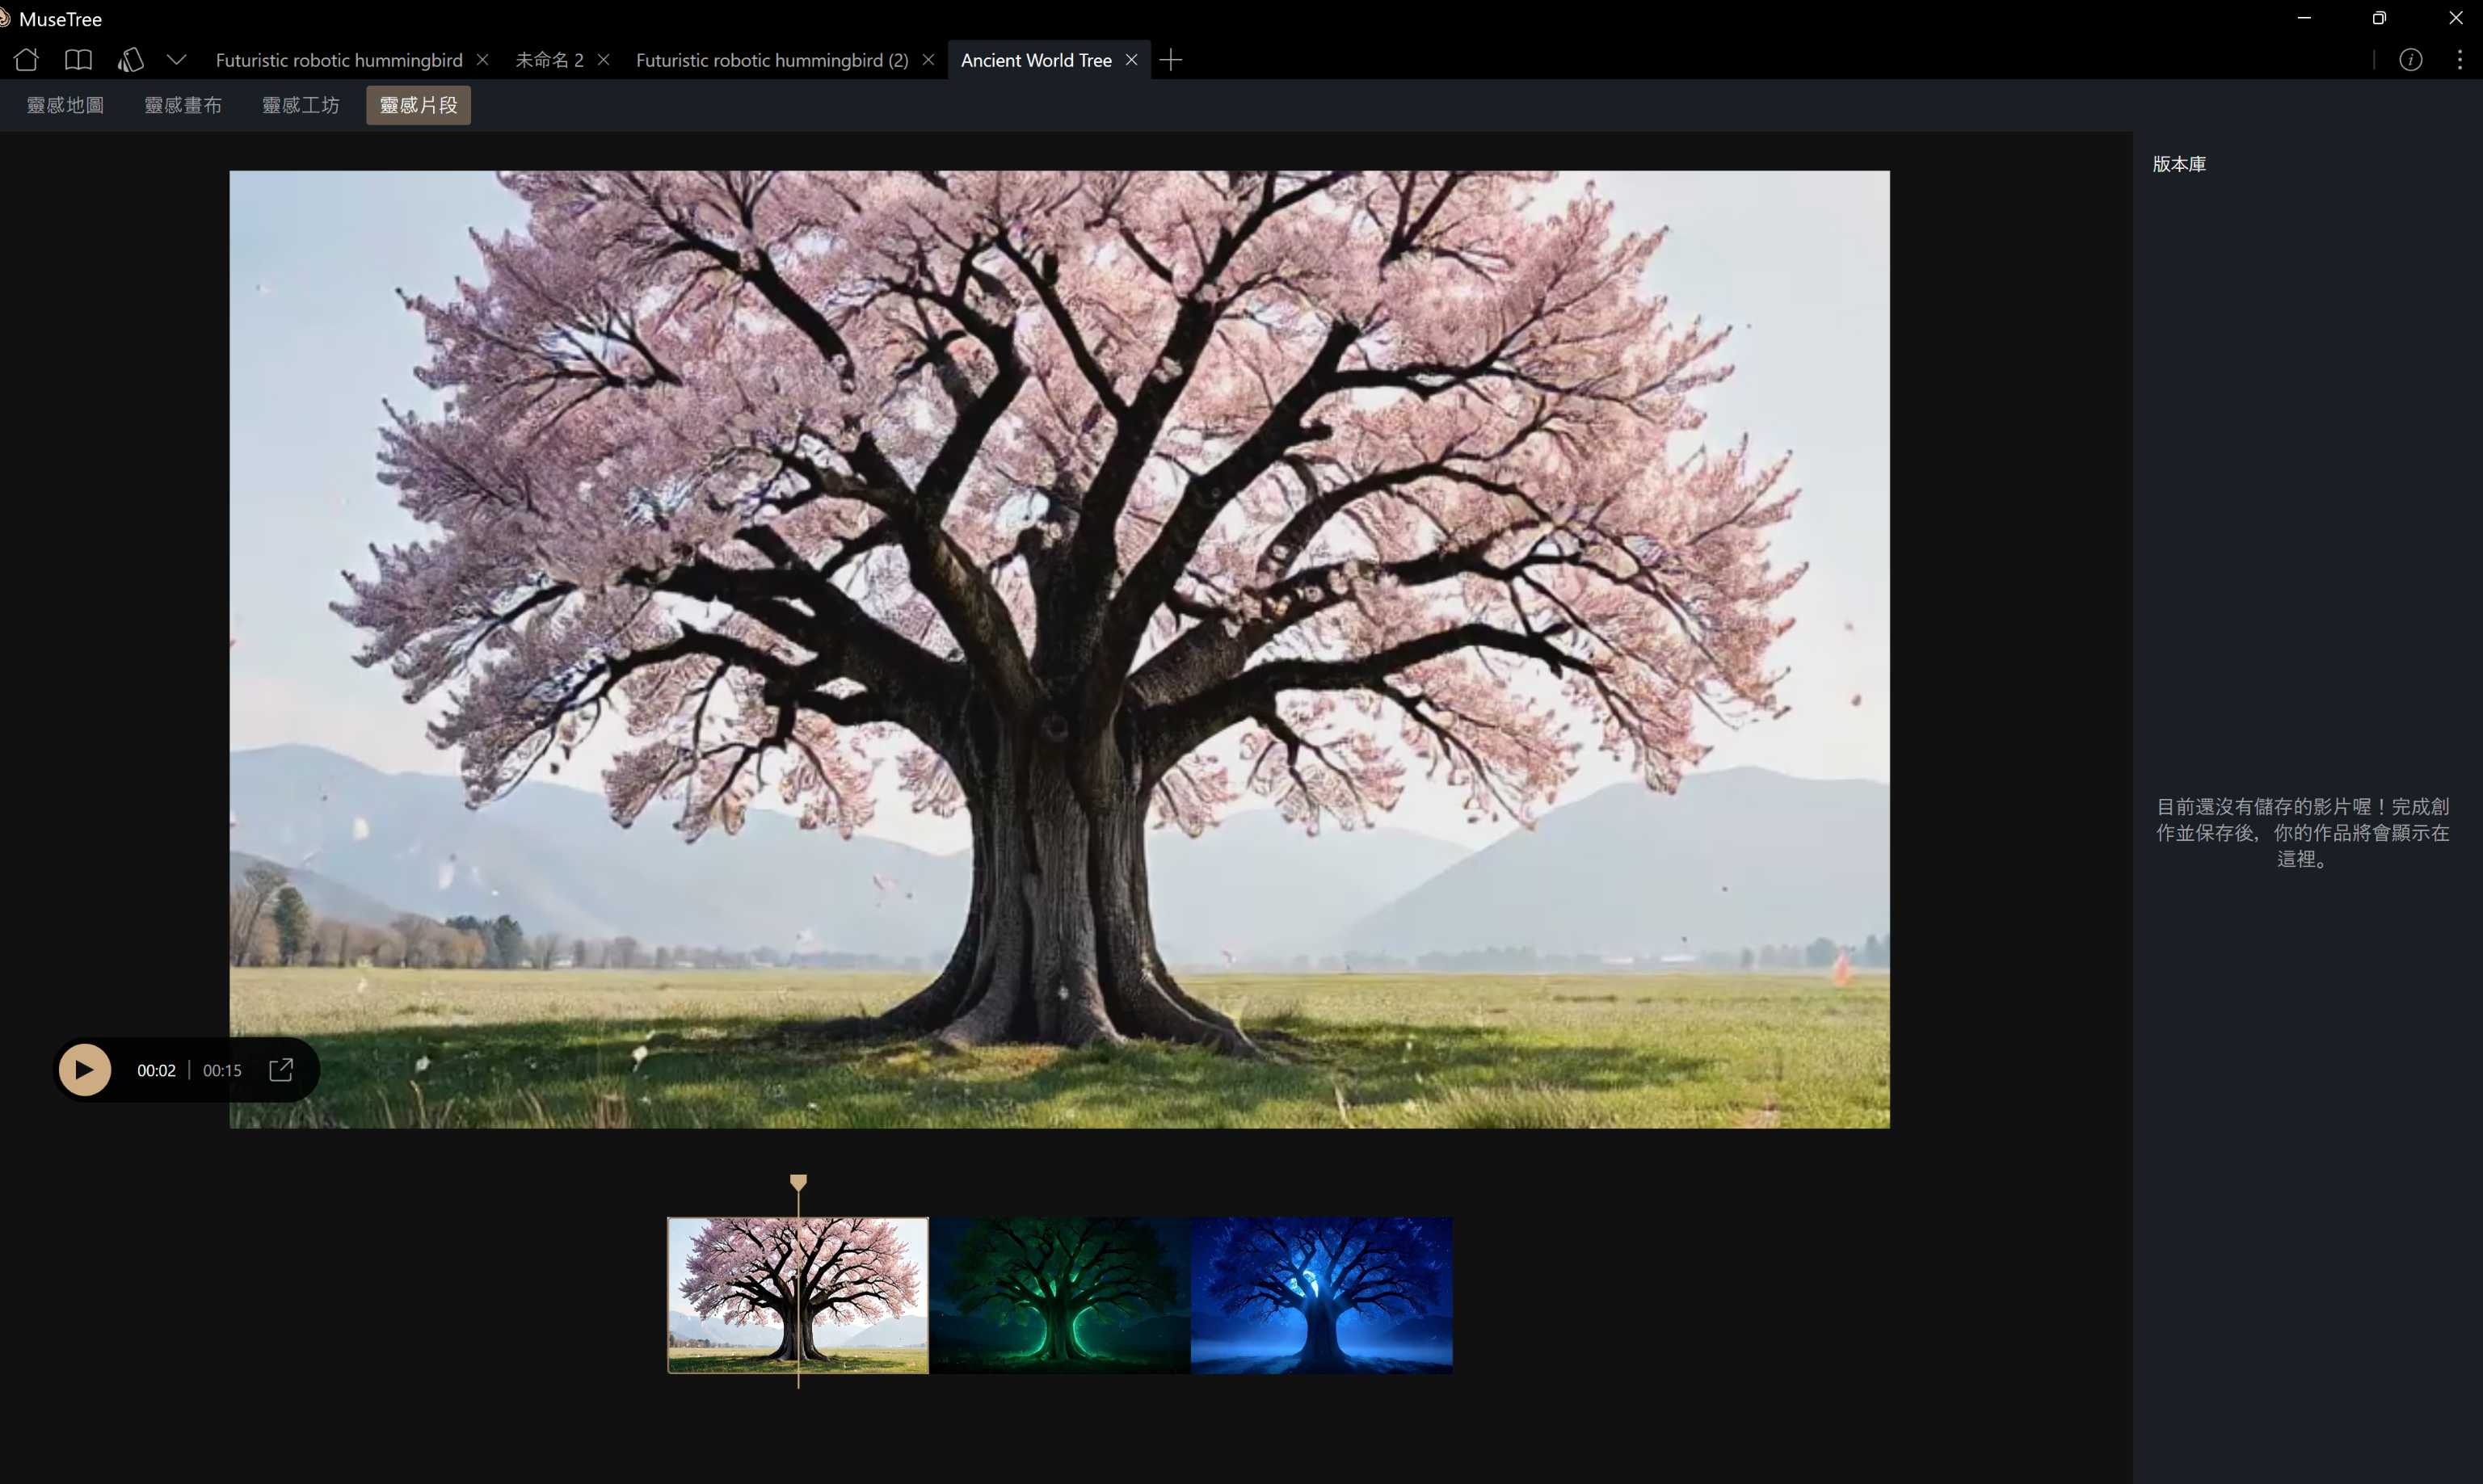
Task: Select the 靈感片段 view button
Action: (419, 105)
